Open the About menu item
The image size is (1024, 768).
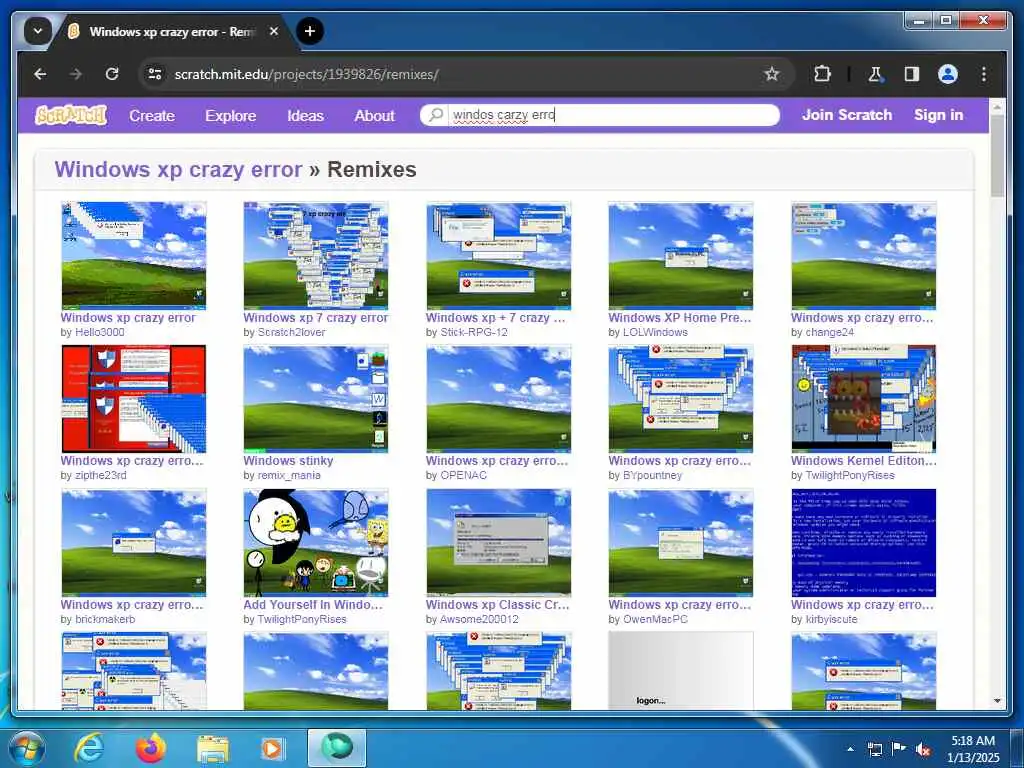374,116
